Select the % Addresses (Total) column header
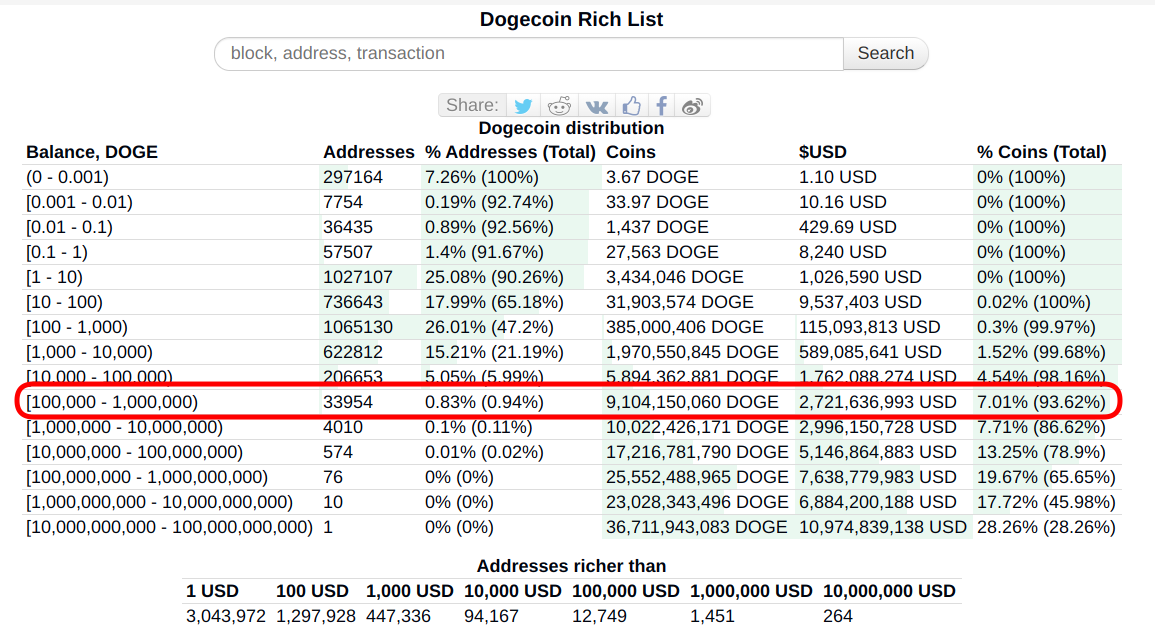Screen dimensions: 1155x640 [510, 152]
